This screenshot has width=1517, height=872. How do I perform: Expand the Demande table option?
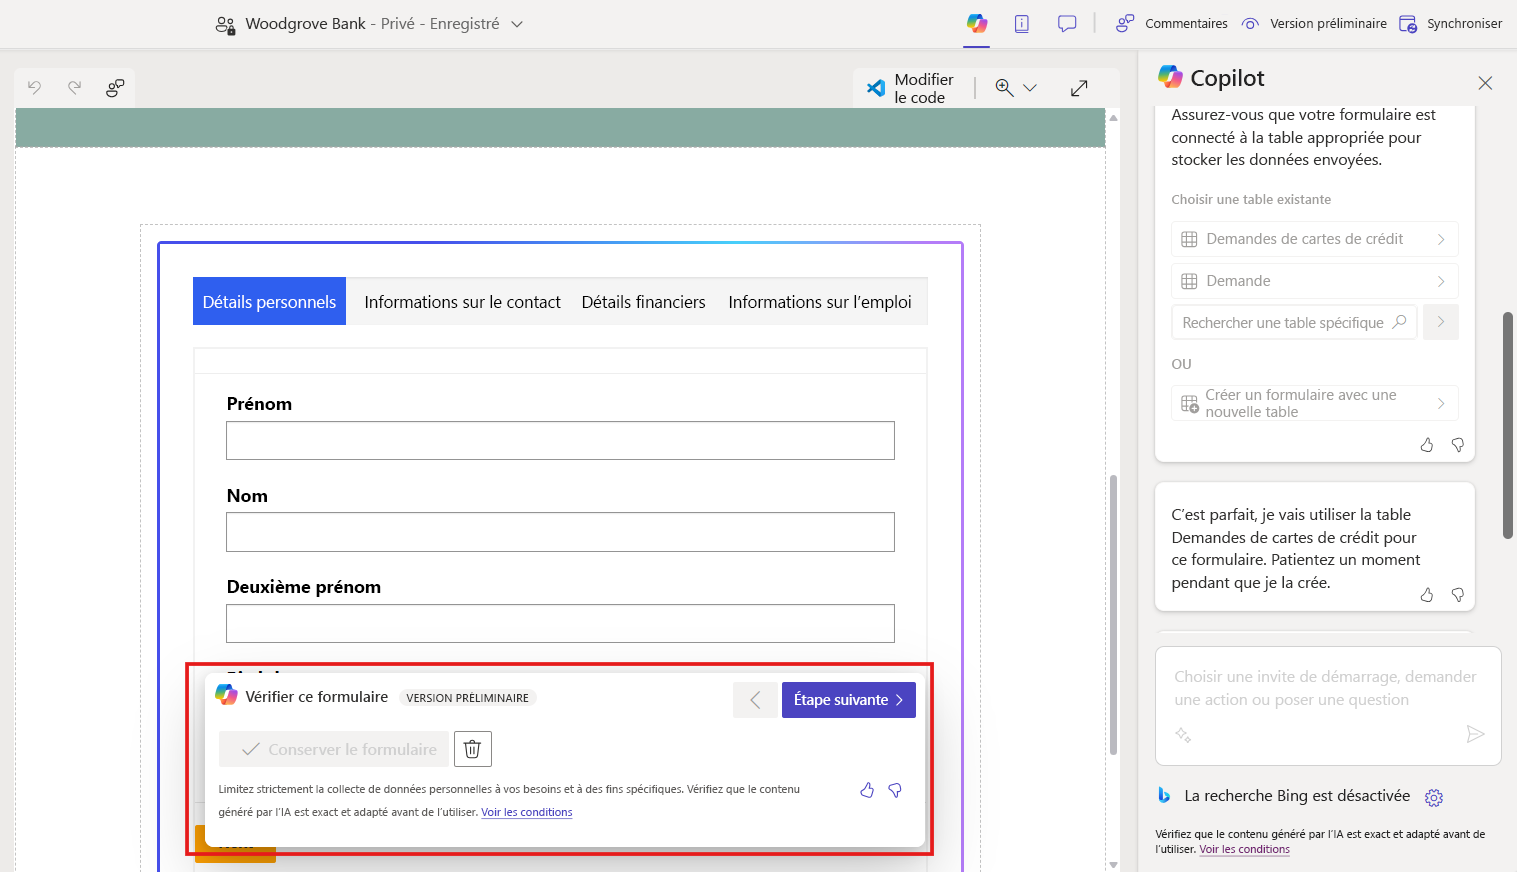coord(1440,281)
